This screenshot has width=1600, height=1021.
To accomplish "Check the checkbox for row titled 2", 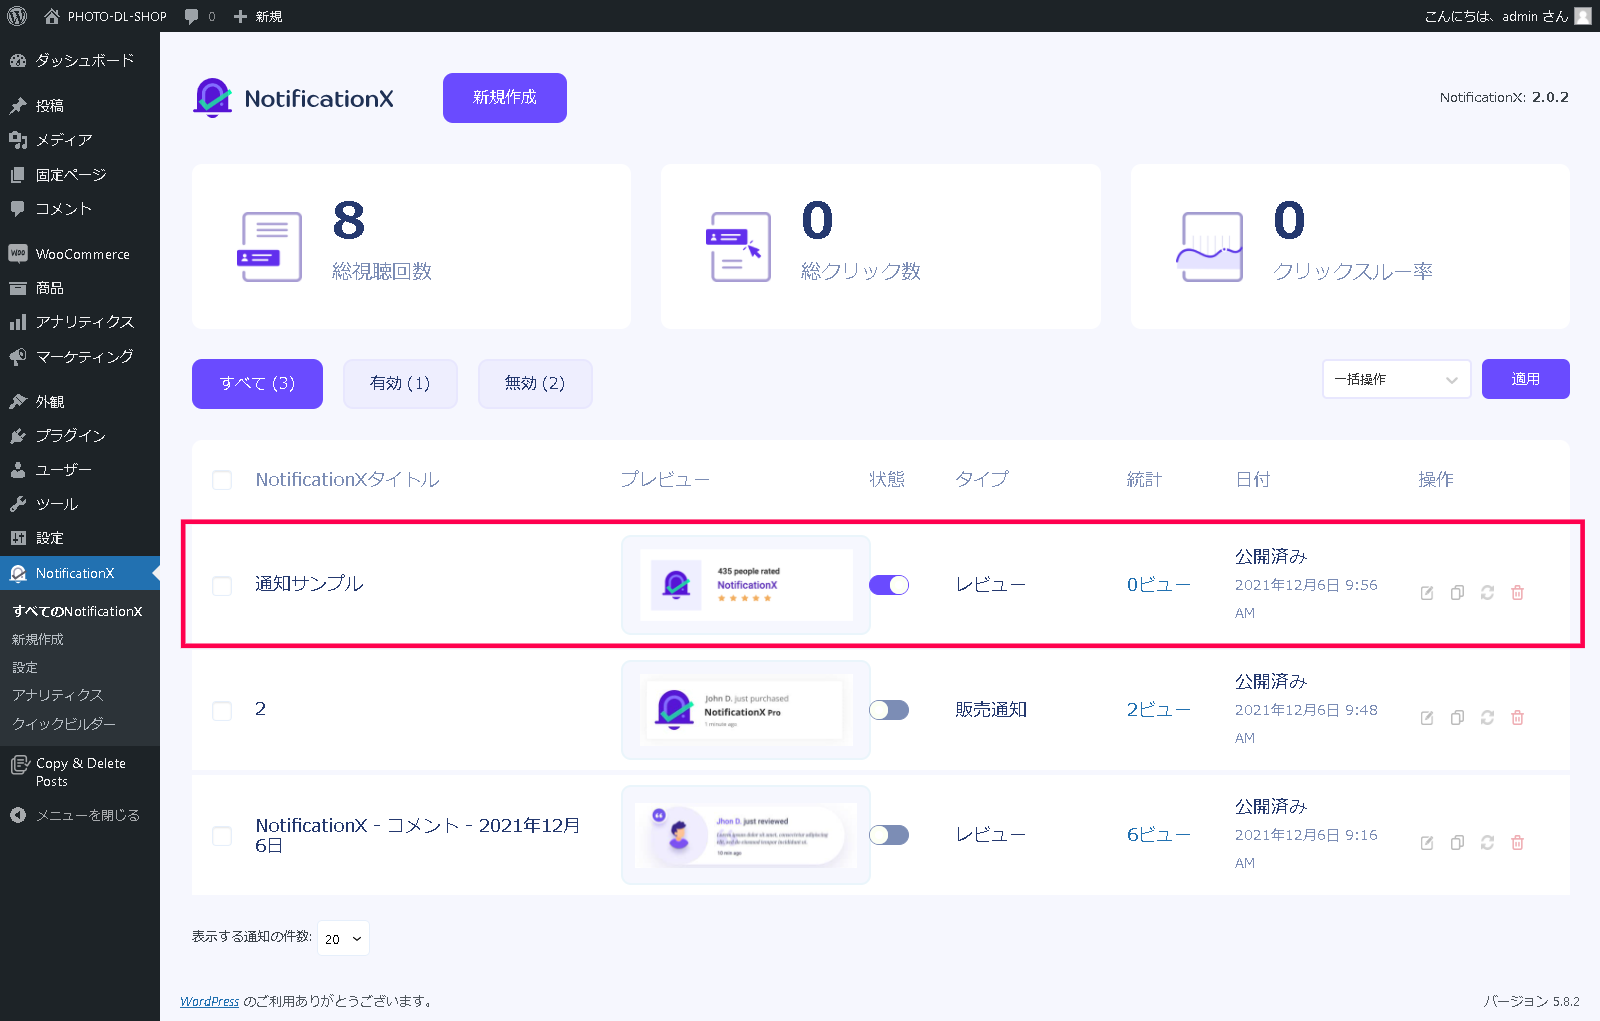I will pyautogui.click(x=222, y=710).
